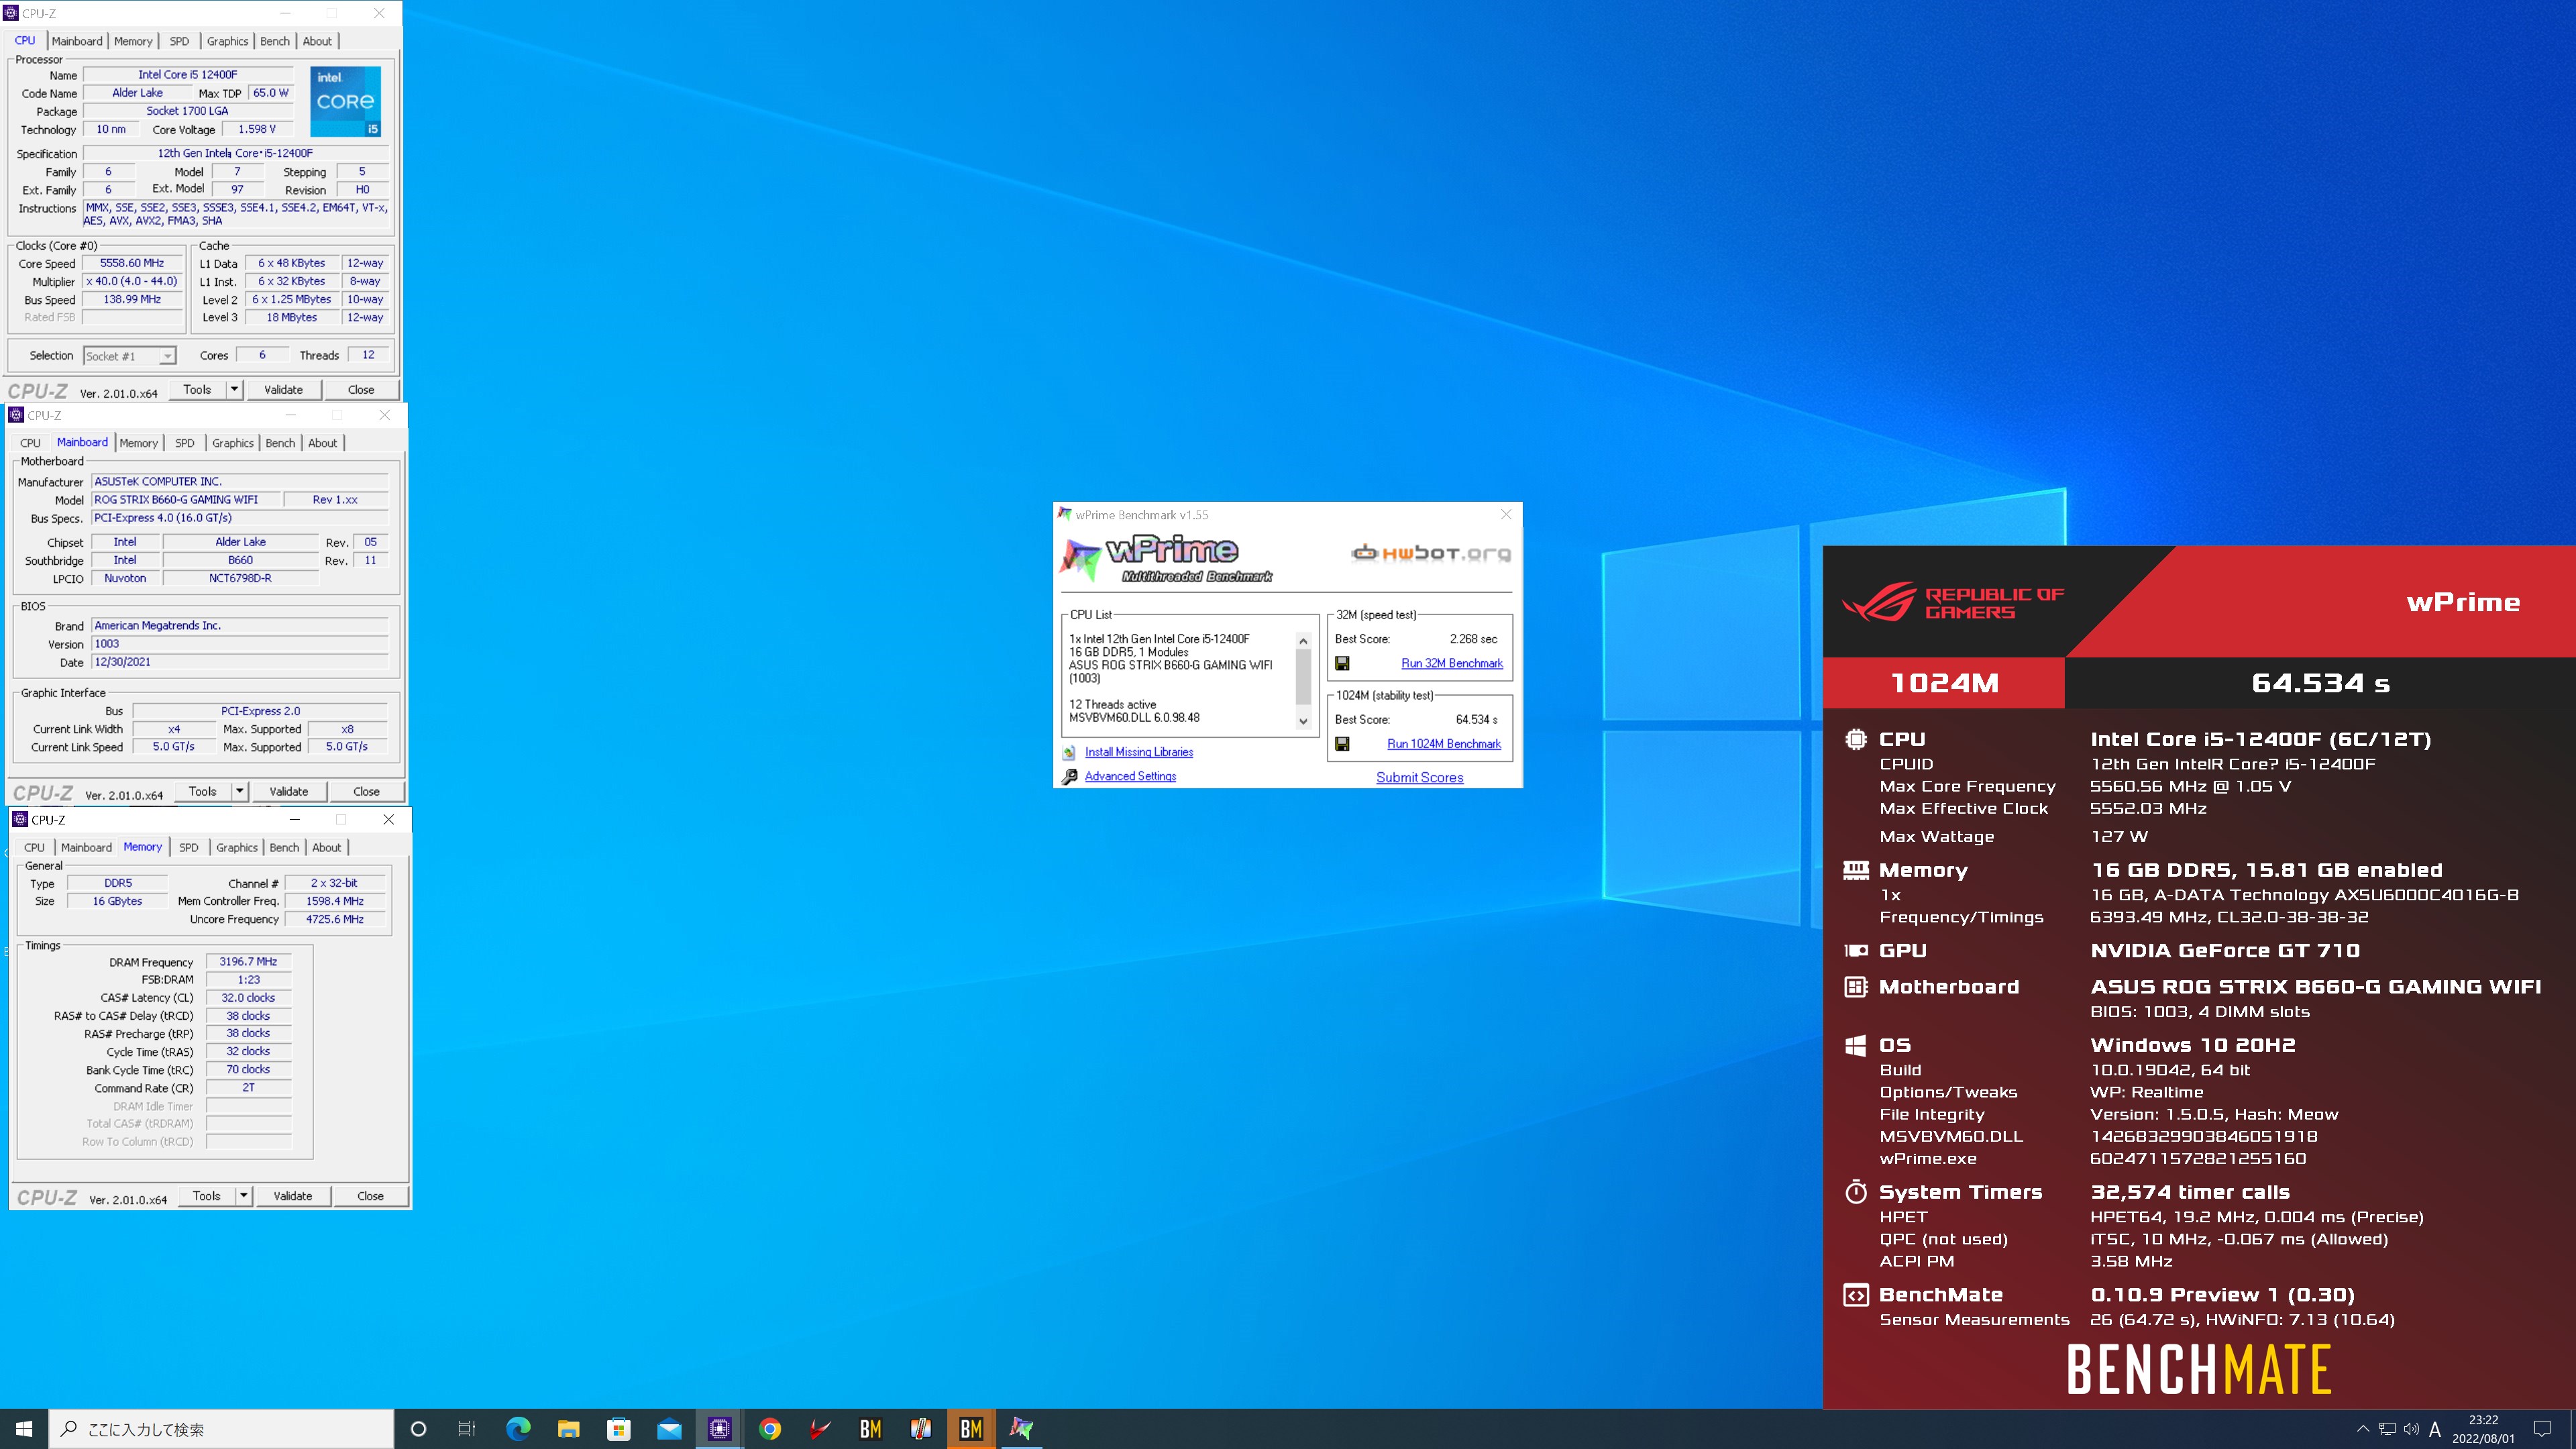Screen dimensions: 2576x1449
Task: Open Google Chrome from the taskbar
Action: [770, 1429]
